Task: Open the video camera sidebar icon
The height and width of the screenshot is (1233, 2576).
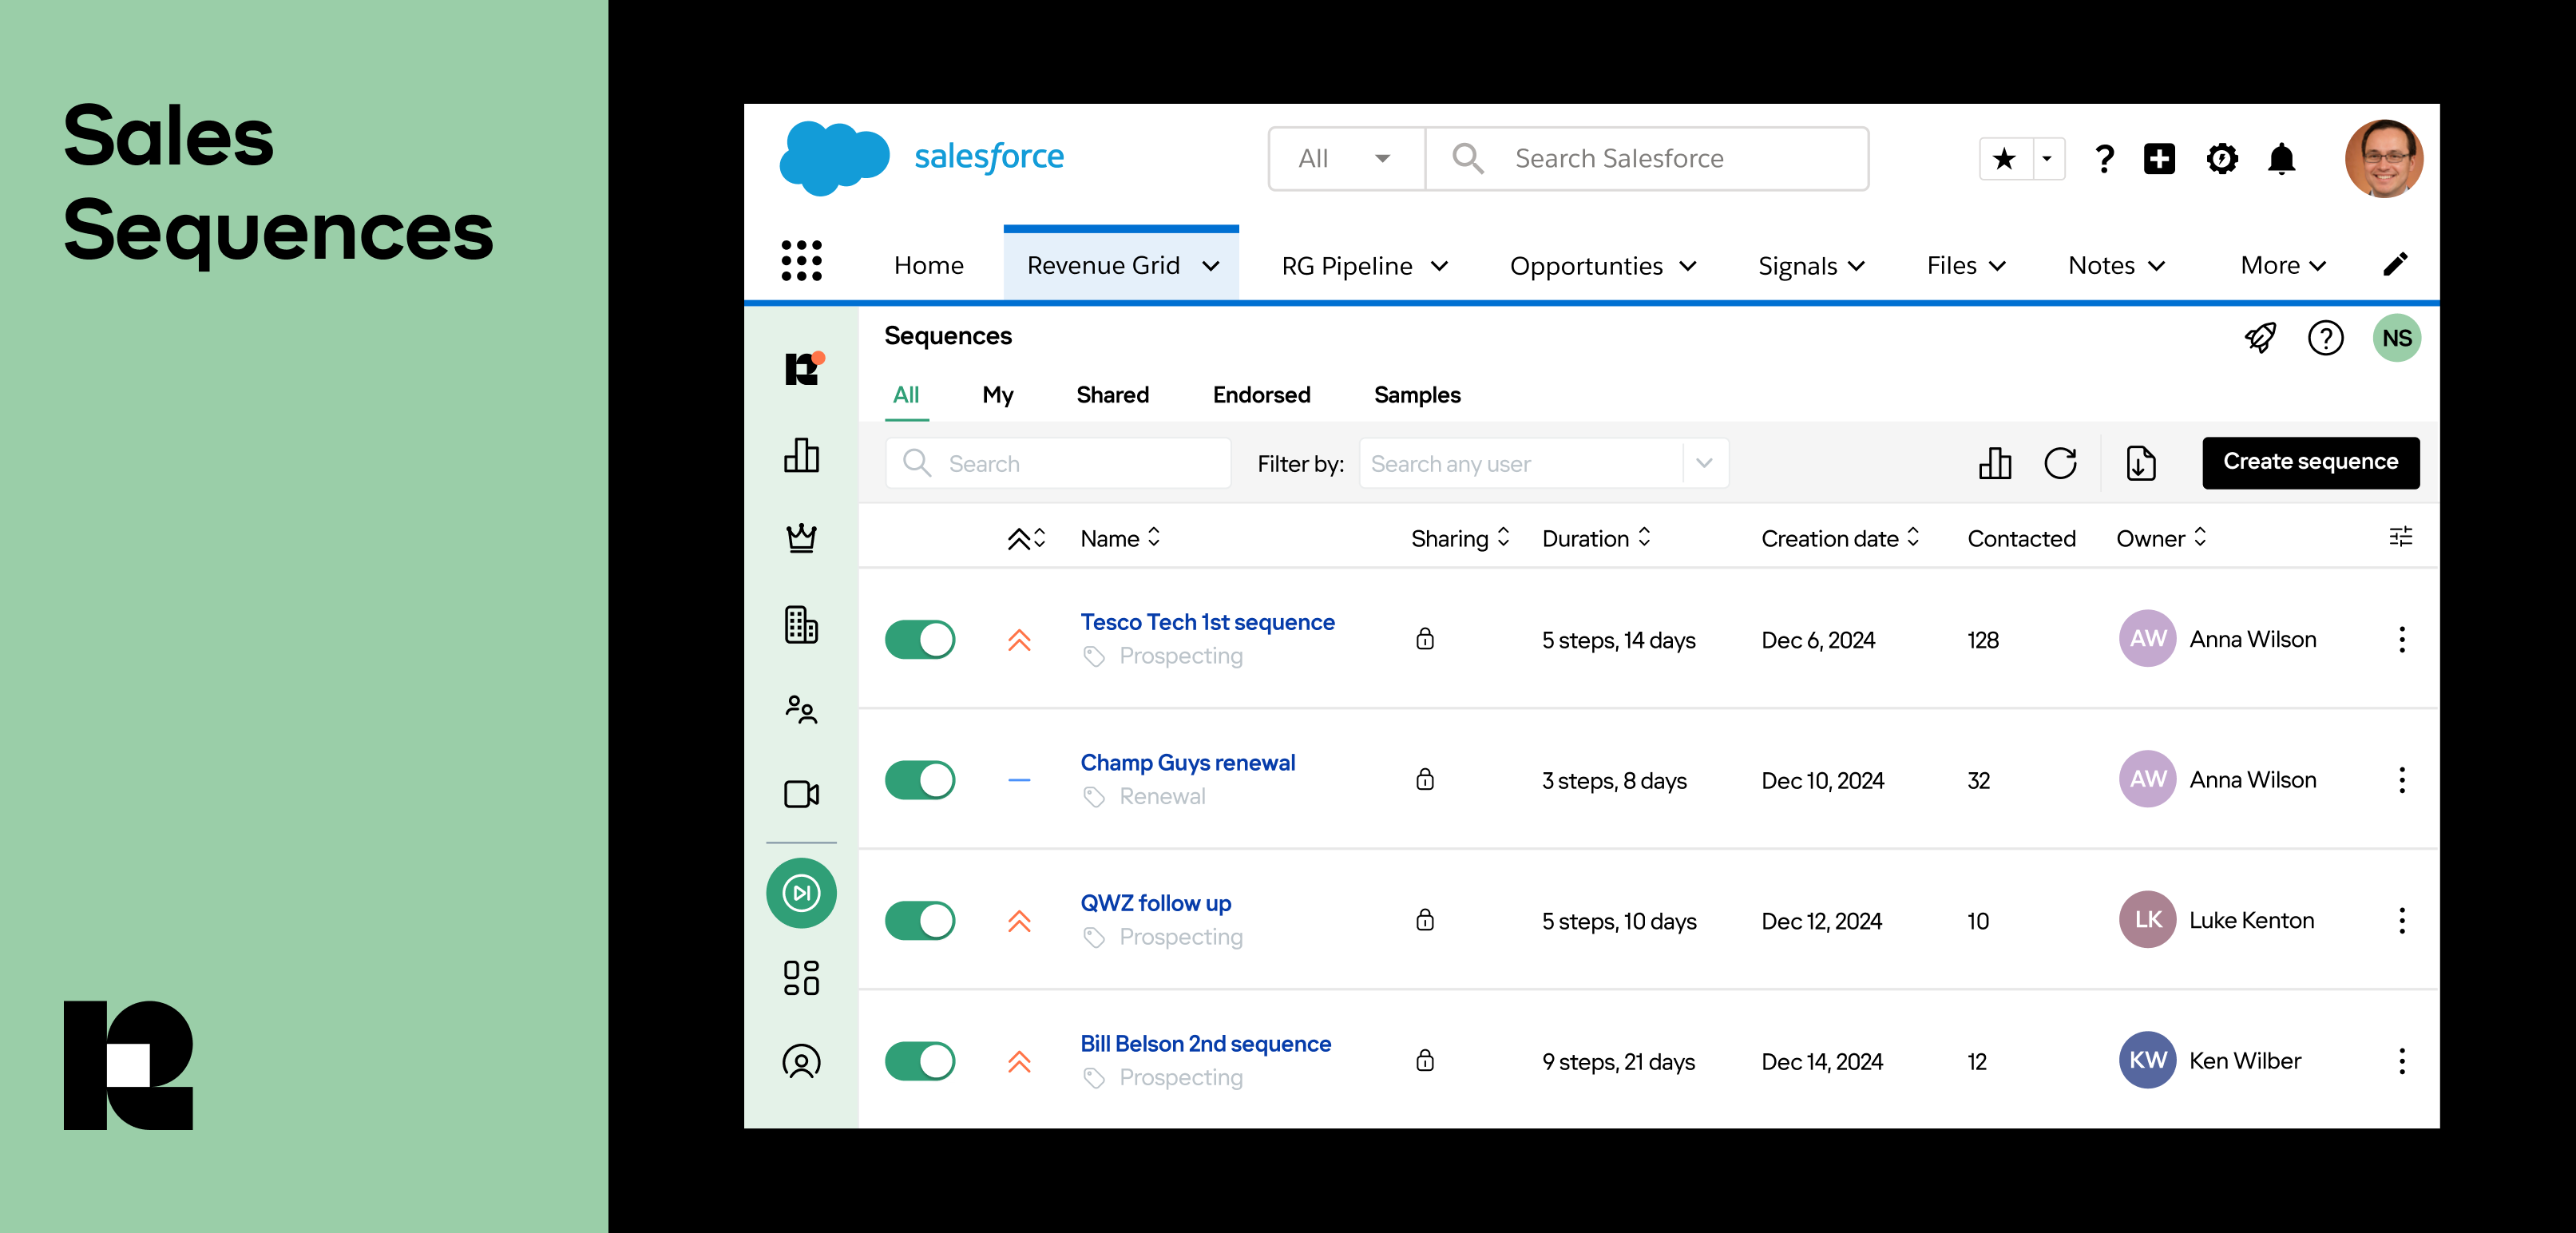Action: [801, 794]
